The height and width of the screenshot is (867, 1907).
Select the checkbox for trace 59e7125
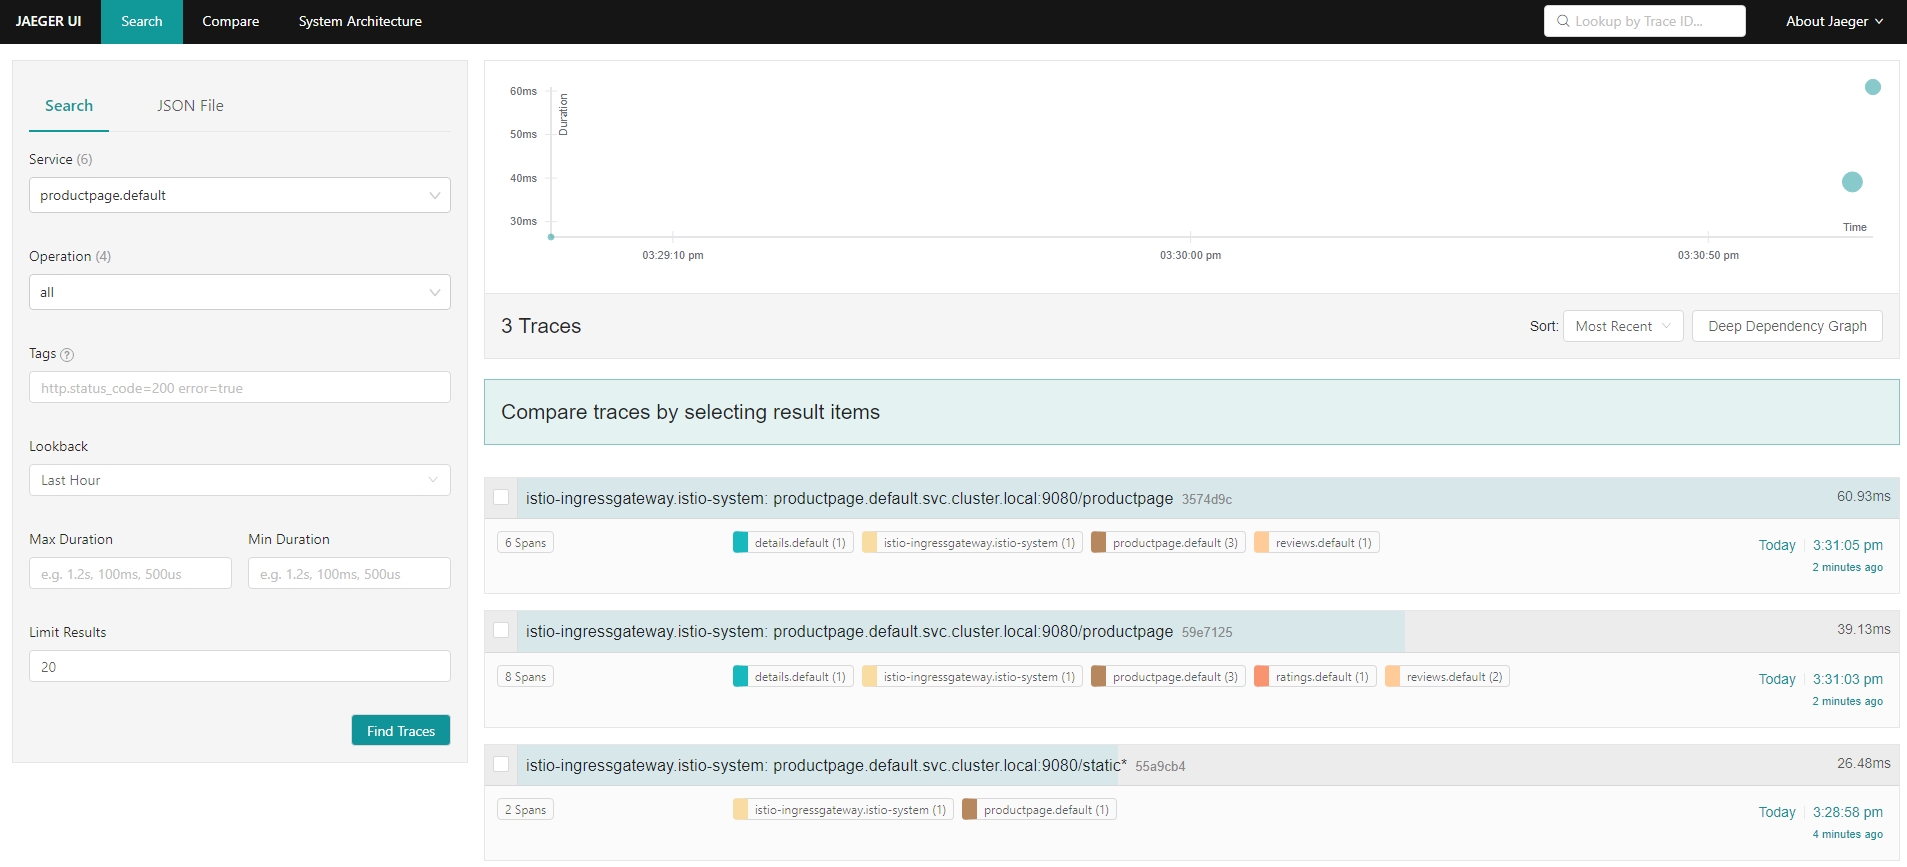(501, 630)
